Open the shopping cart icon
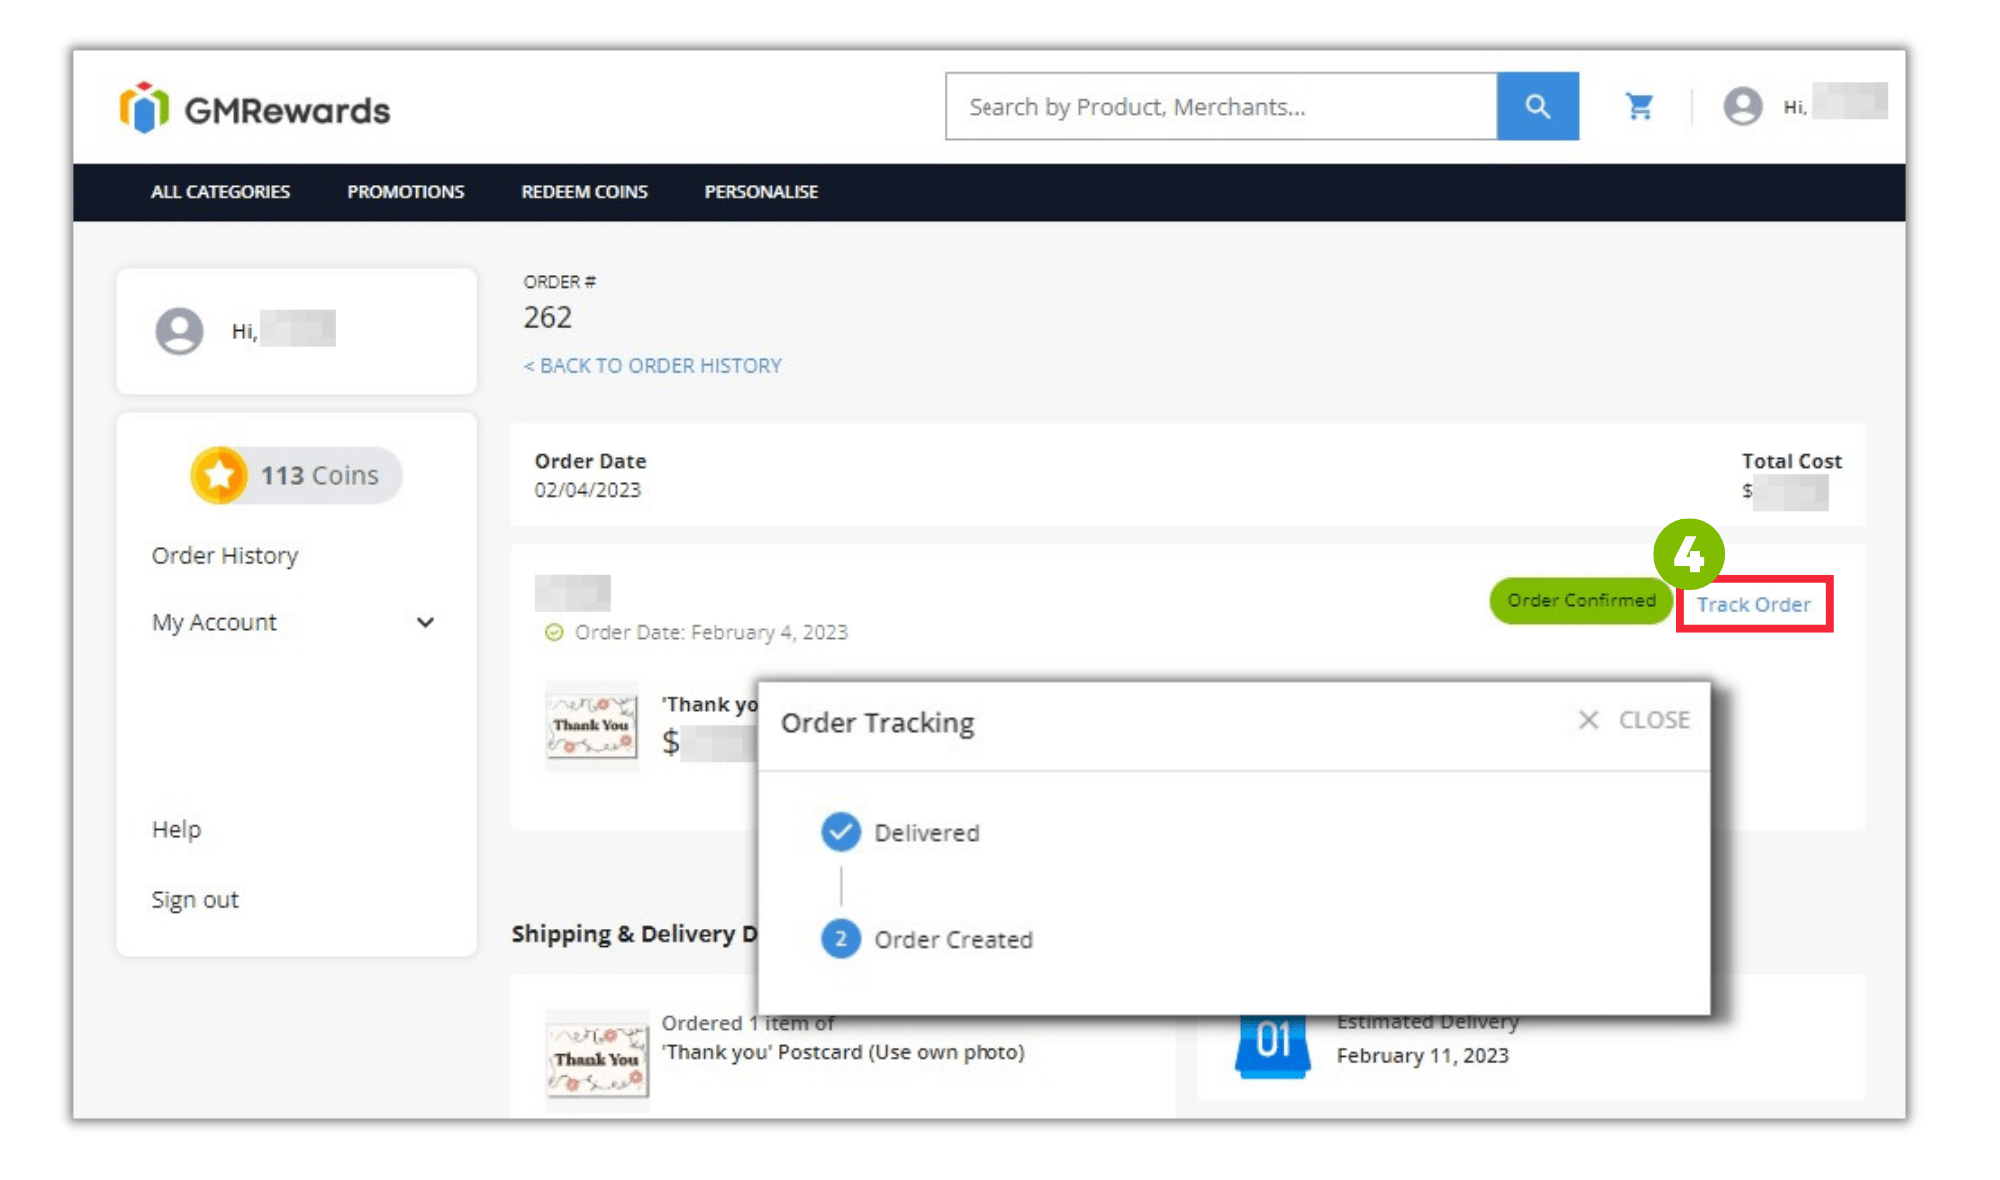This screenshot has height=1180, width=2000. tap(1639, 105)
